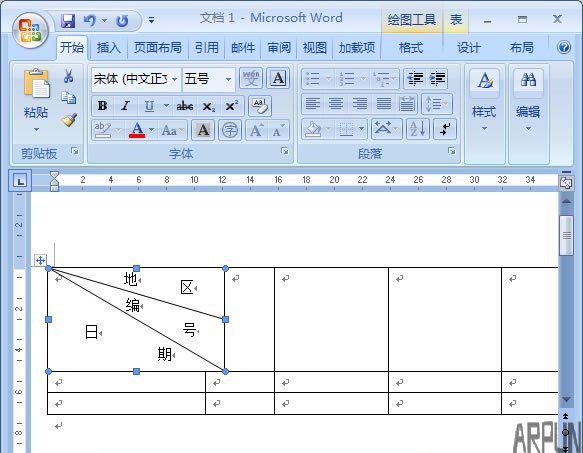
Task: Apply strikethrough formatting
Action: [x=185, y=106]
